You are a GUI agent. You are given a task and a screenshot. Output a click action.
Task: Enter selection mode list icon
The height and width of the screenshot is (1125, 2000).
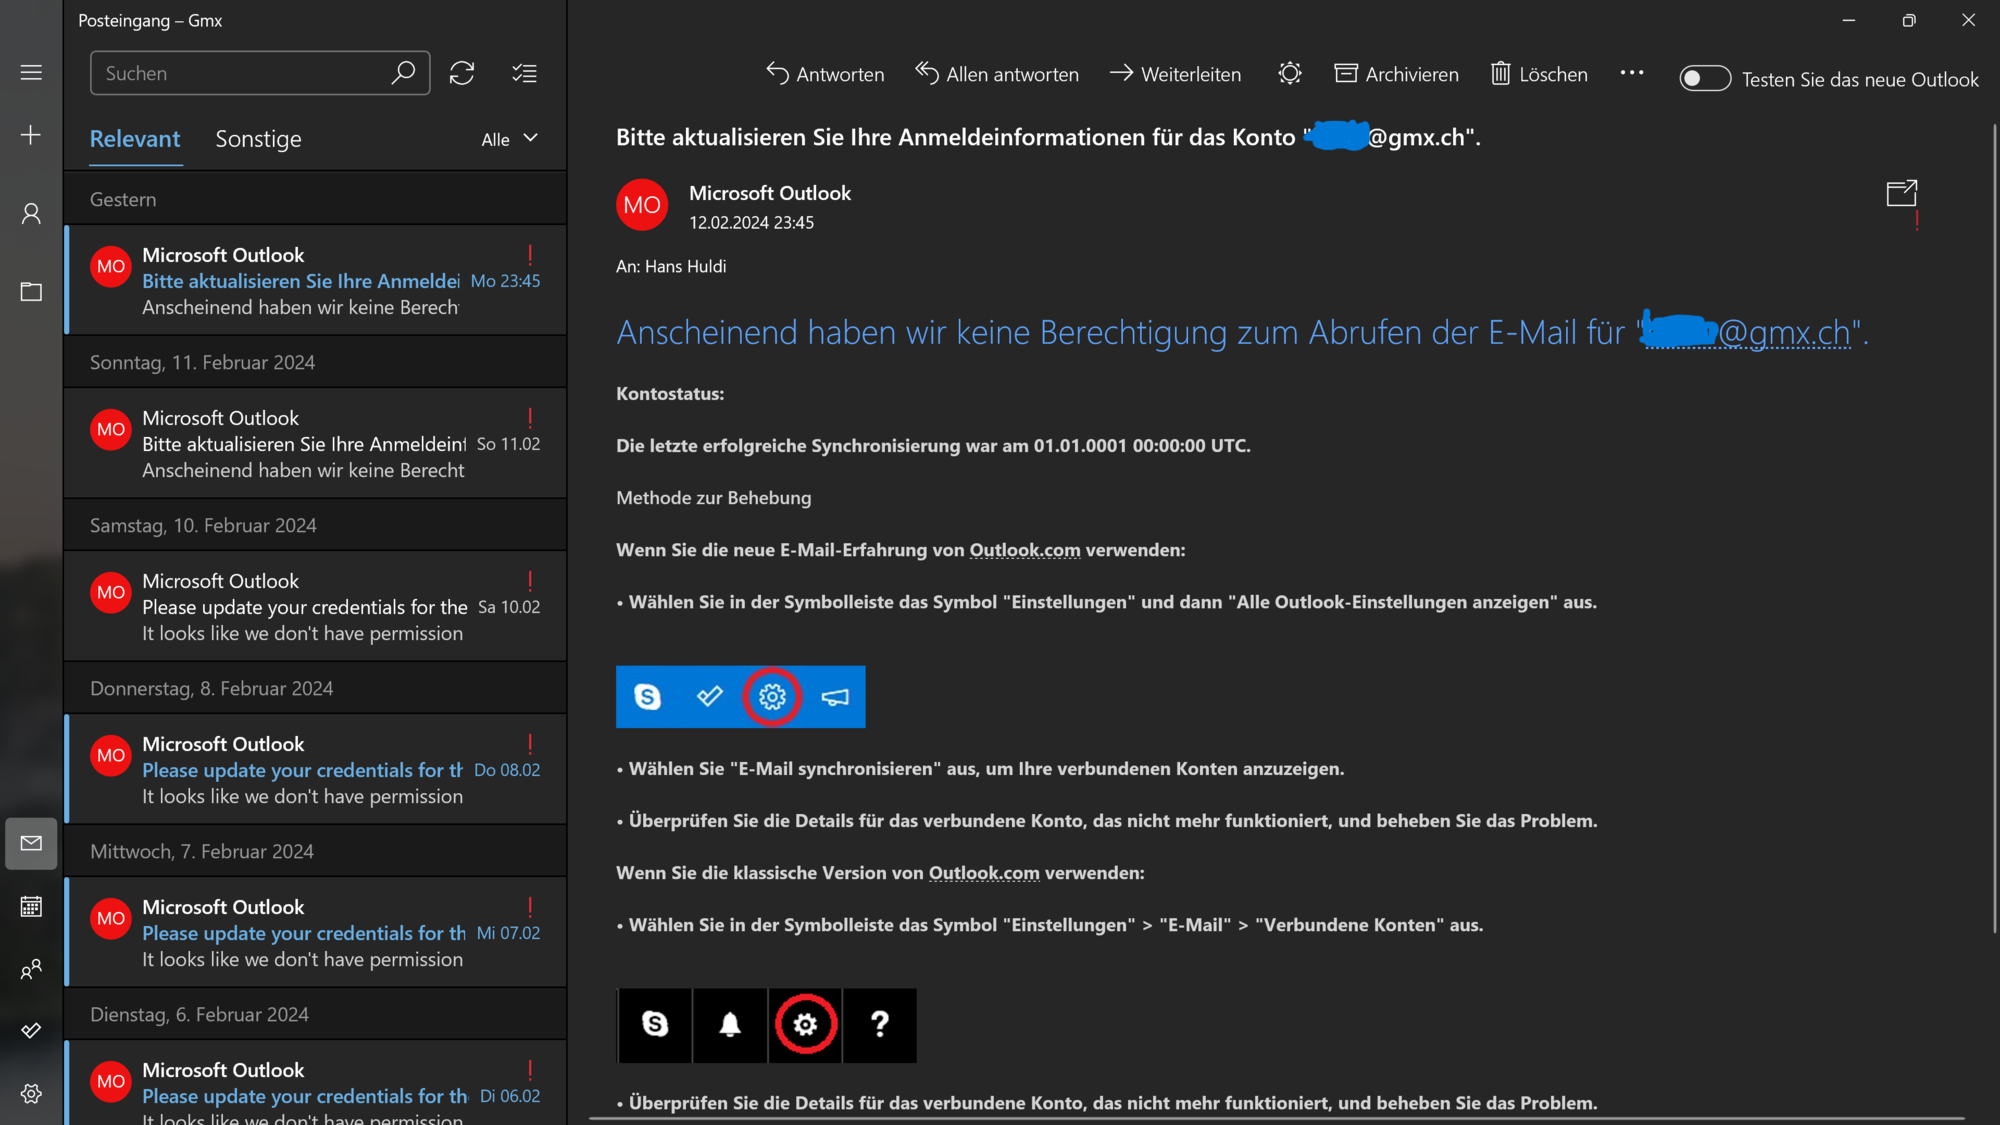[x=524, y=73]
